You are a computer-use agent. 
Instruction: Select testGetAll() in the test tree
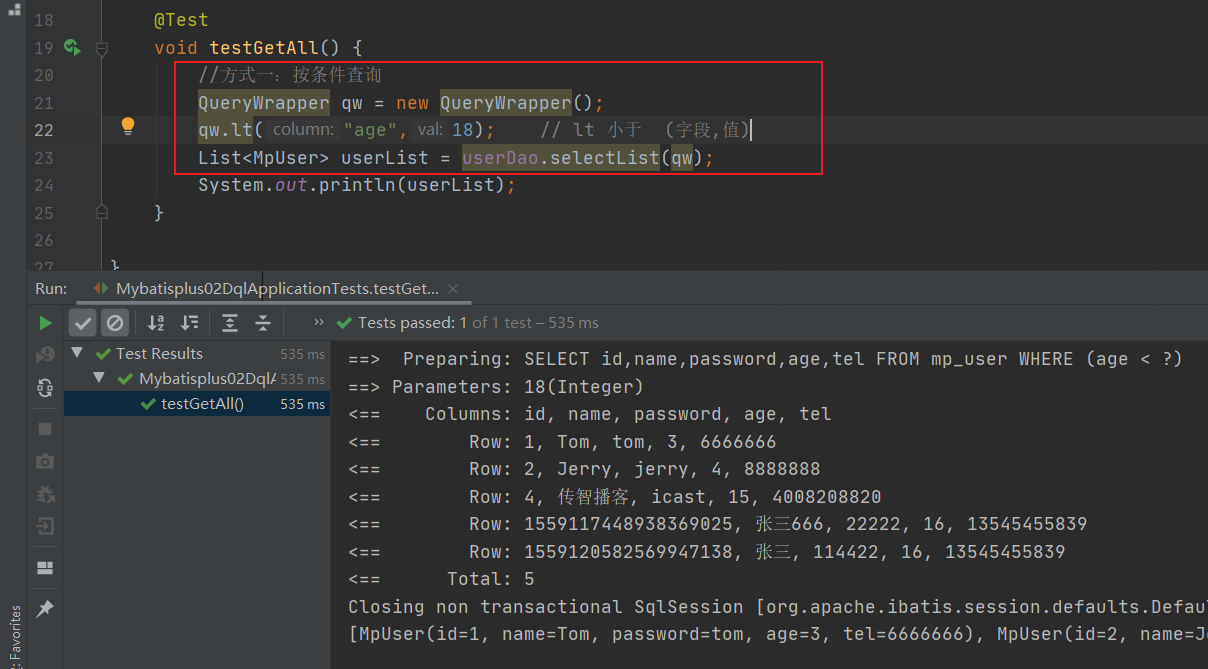(x=202, y=404)
